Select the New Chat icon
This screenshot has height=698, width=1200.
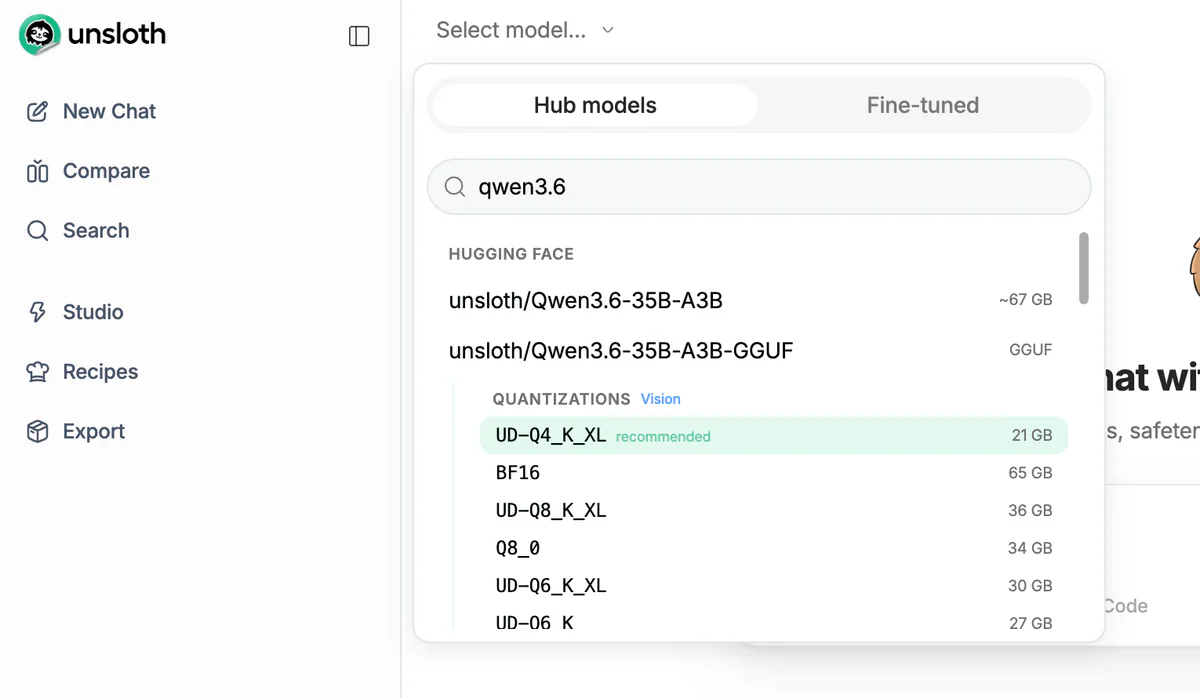(x=37, y=111)
